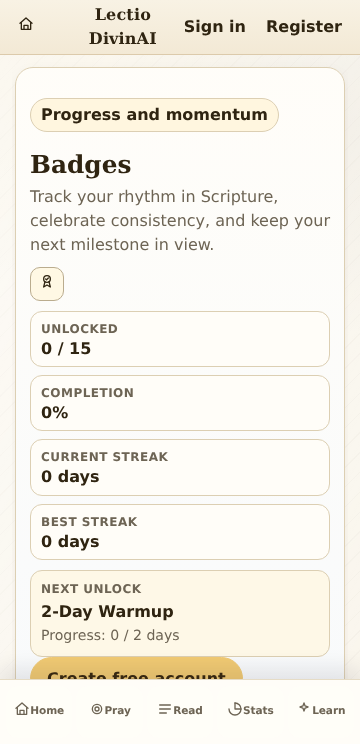Click the home icon in the top header
The image size is (360, 744).
(x=26, y=24)
